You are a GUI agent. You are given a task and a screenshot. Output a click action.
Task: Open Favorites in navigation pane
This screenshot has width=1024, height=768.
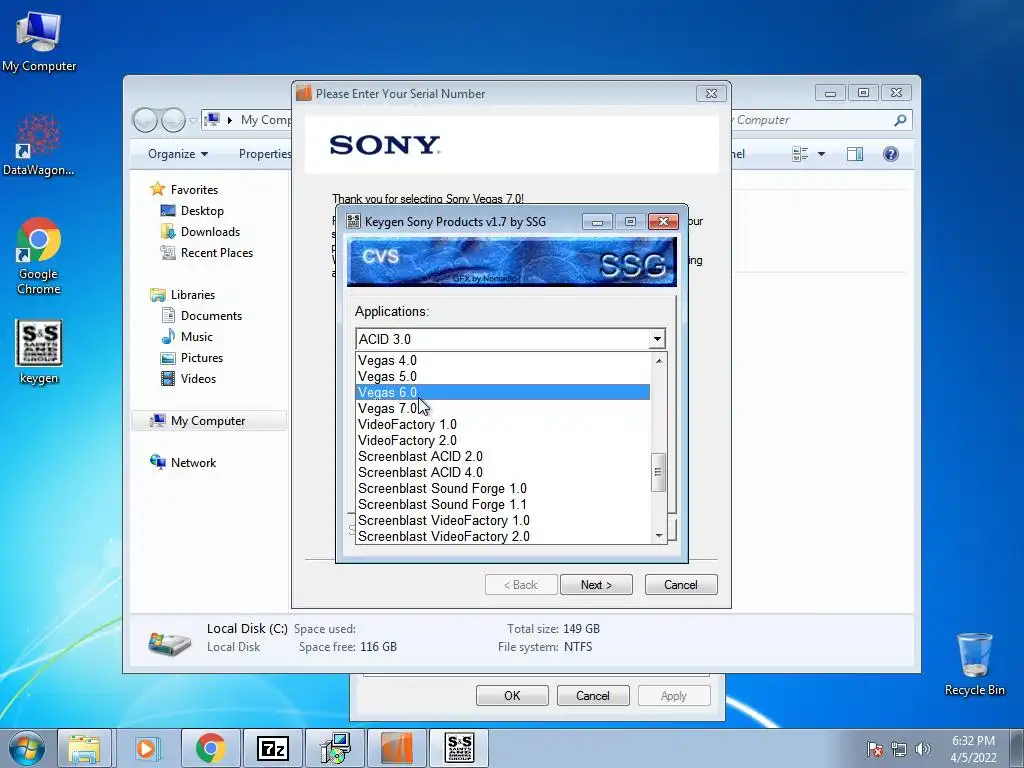point(194,189)
